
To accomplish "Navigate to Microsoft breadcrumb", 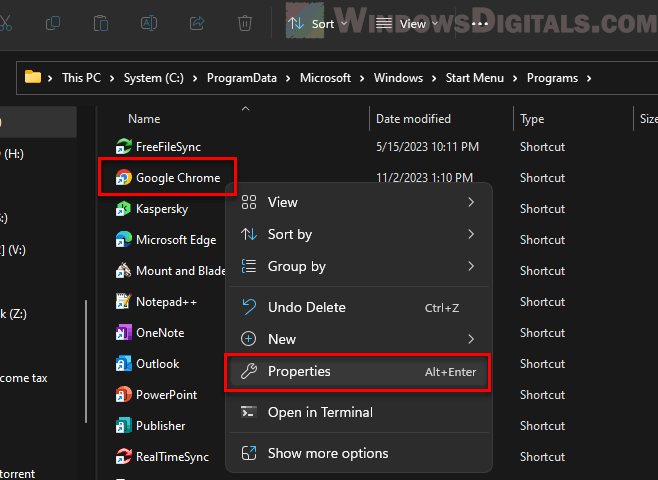I will [x=325, y=78].
